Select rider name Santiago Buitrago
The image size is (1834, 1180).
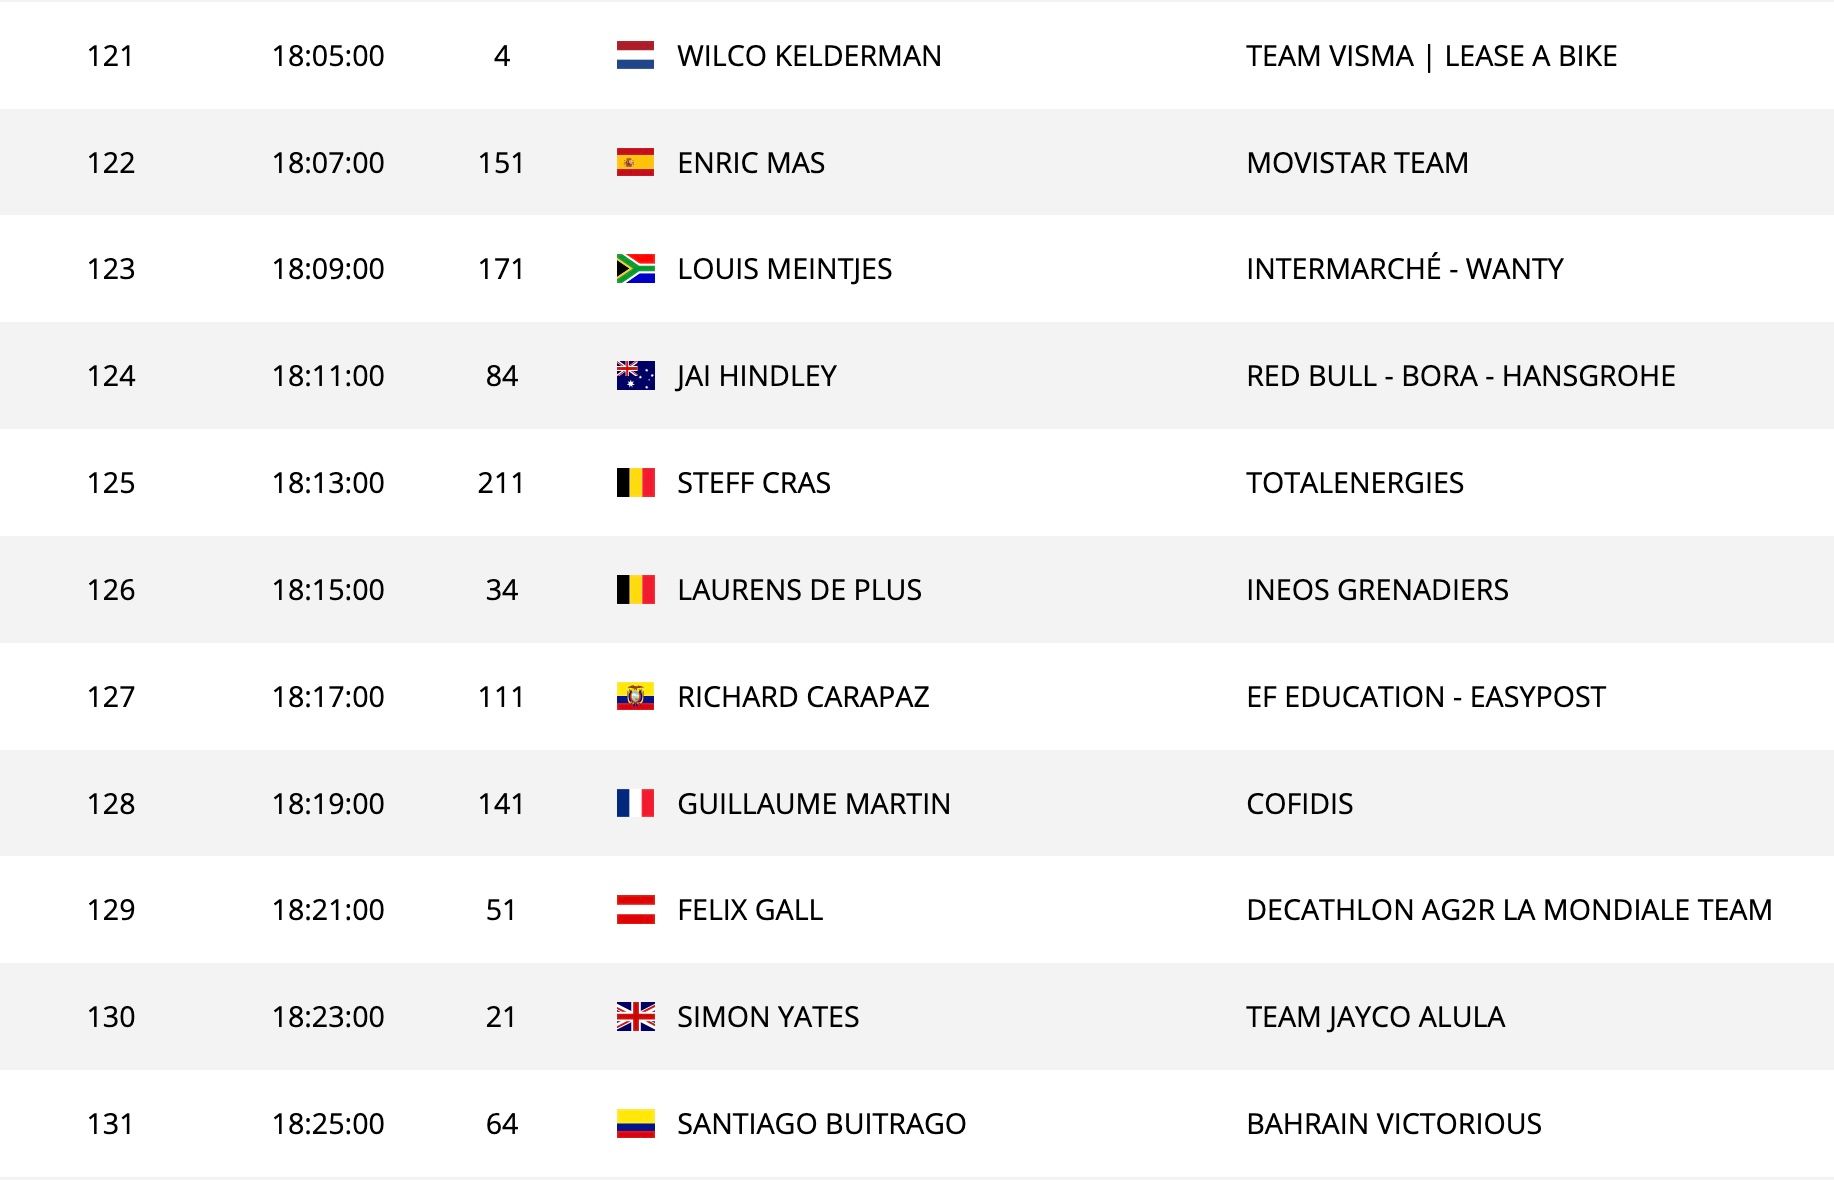[x=821, y=1124]
